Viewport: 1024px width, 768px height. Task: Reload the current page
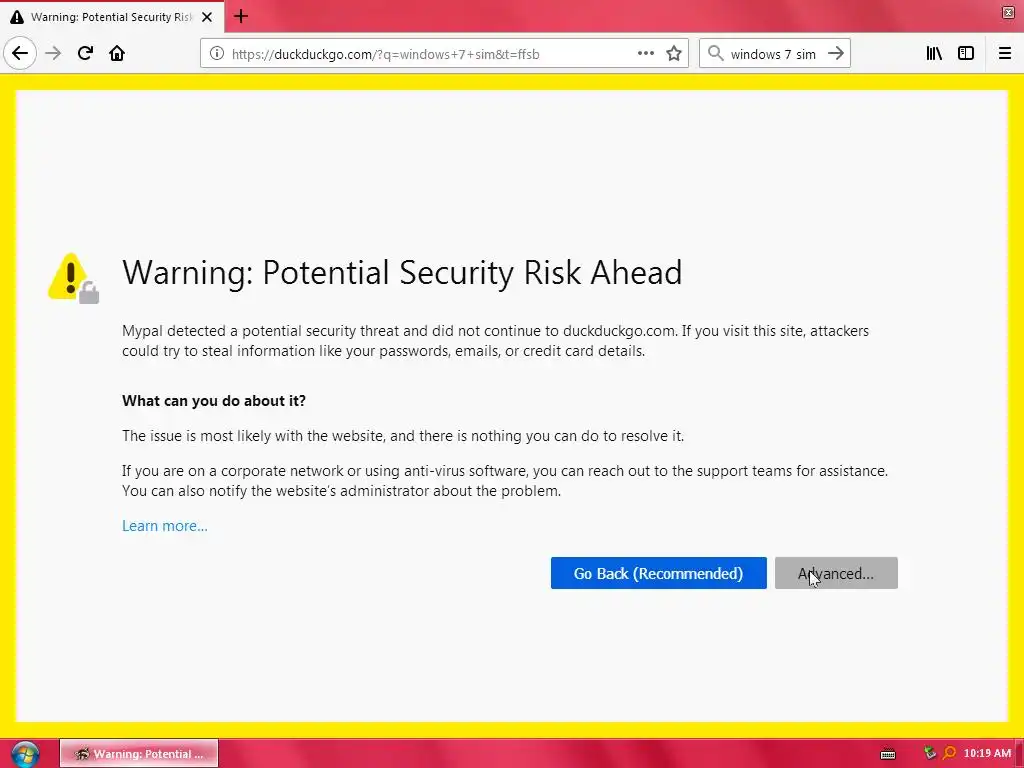click(x=86, y=54)
